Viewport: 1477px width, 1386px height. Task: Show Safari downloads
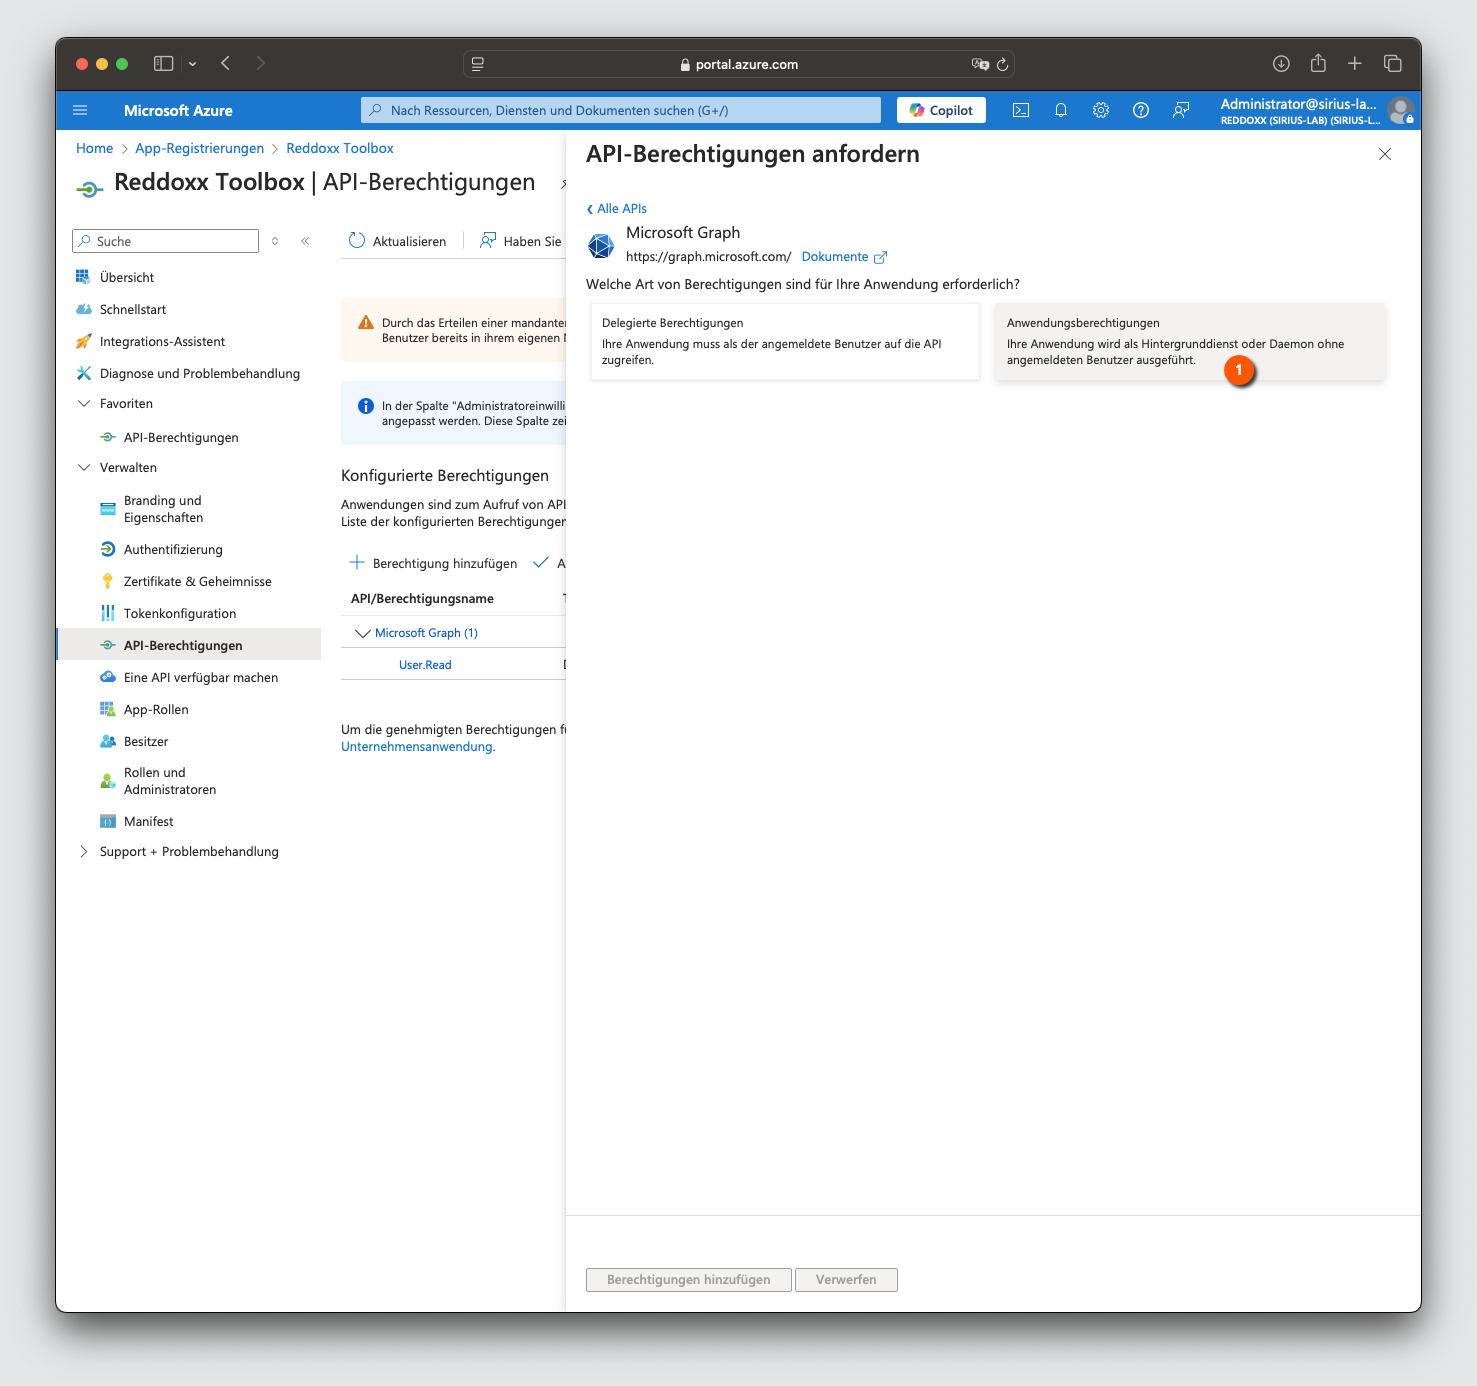click(1281, 64)
